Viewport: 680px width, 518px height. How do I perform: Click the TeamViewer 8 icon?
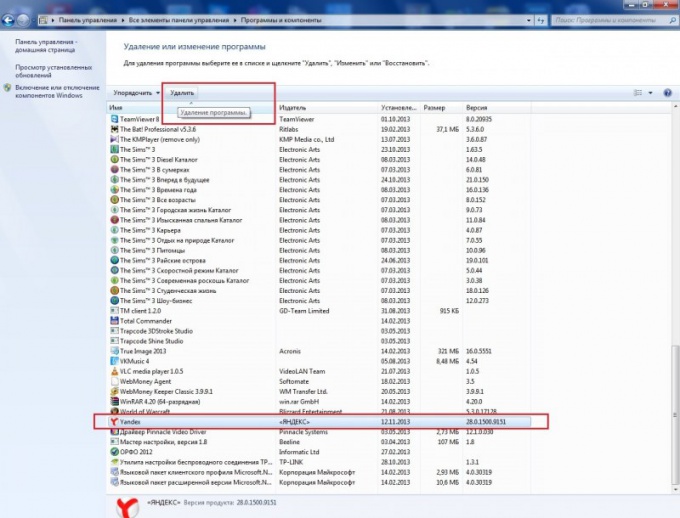point(114,119)
